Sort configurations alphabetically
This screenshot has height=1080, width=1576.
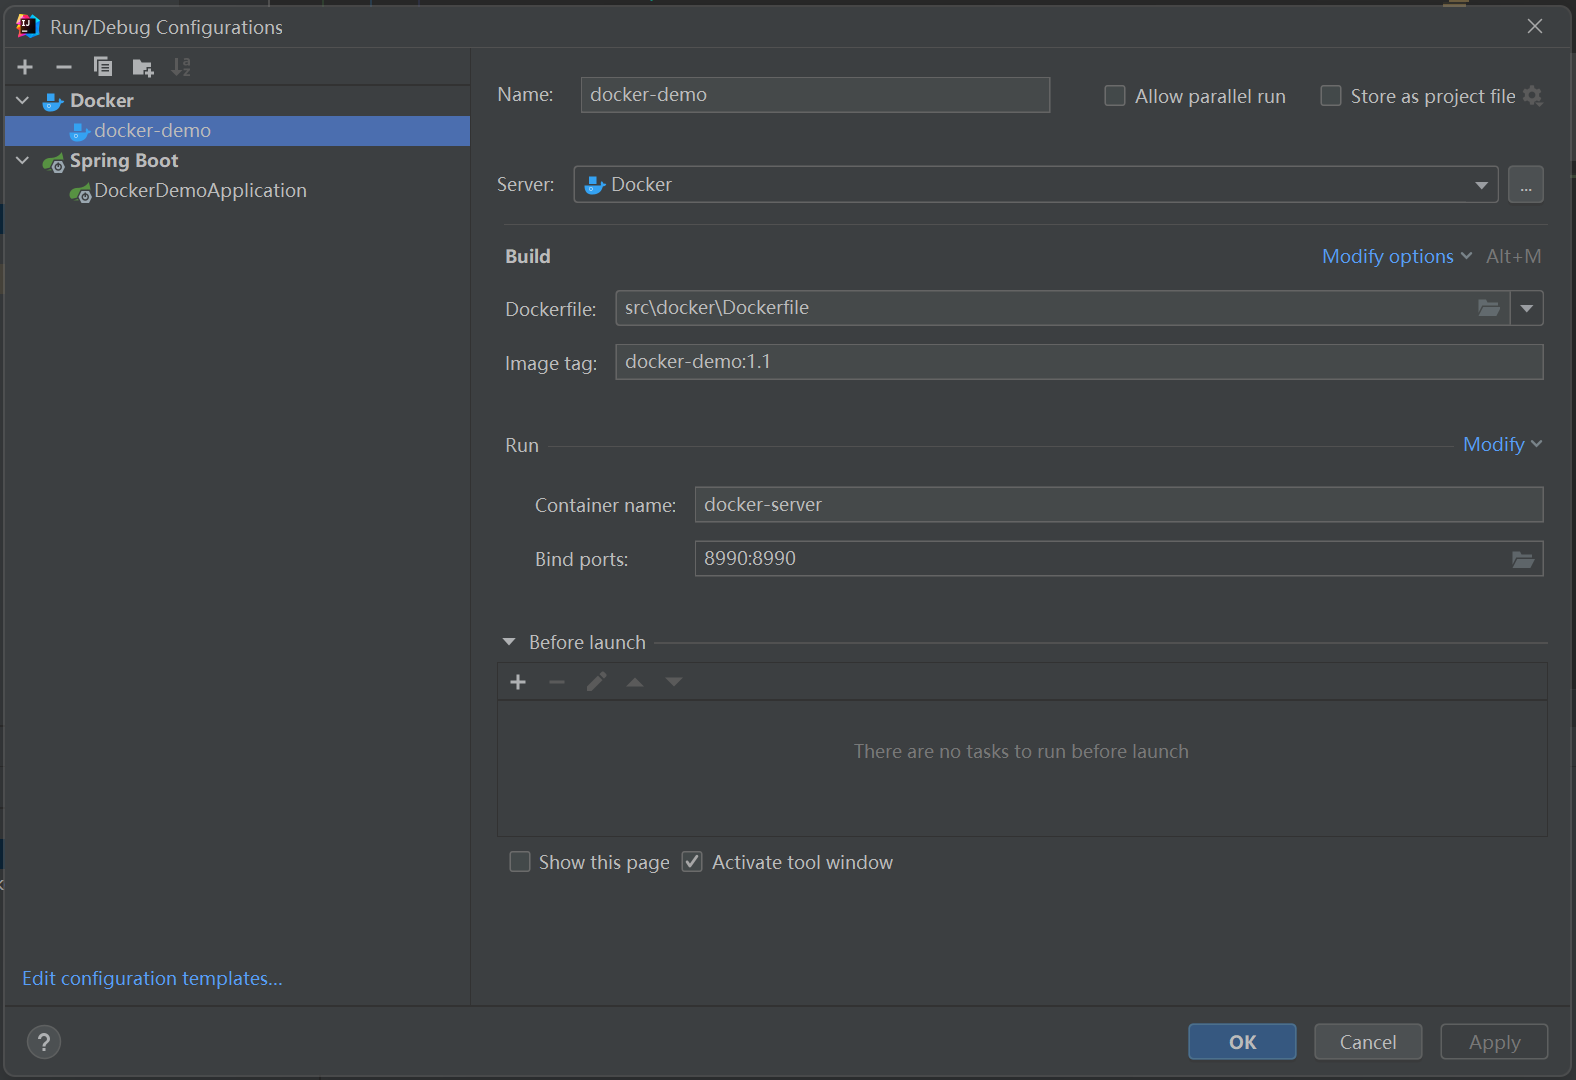coord(181,67)
